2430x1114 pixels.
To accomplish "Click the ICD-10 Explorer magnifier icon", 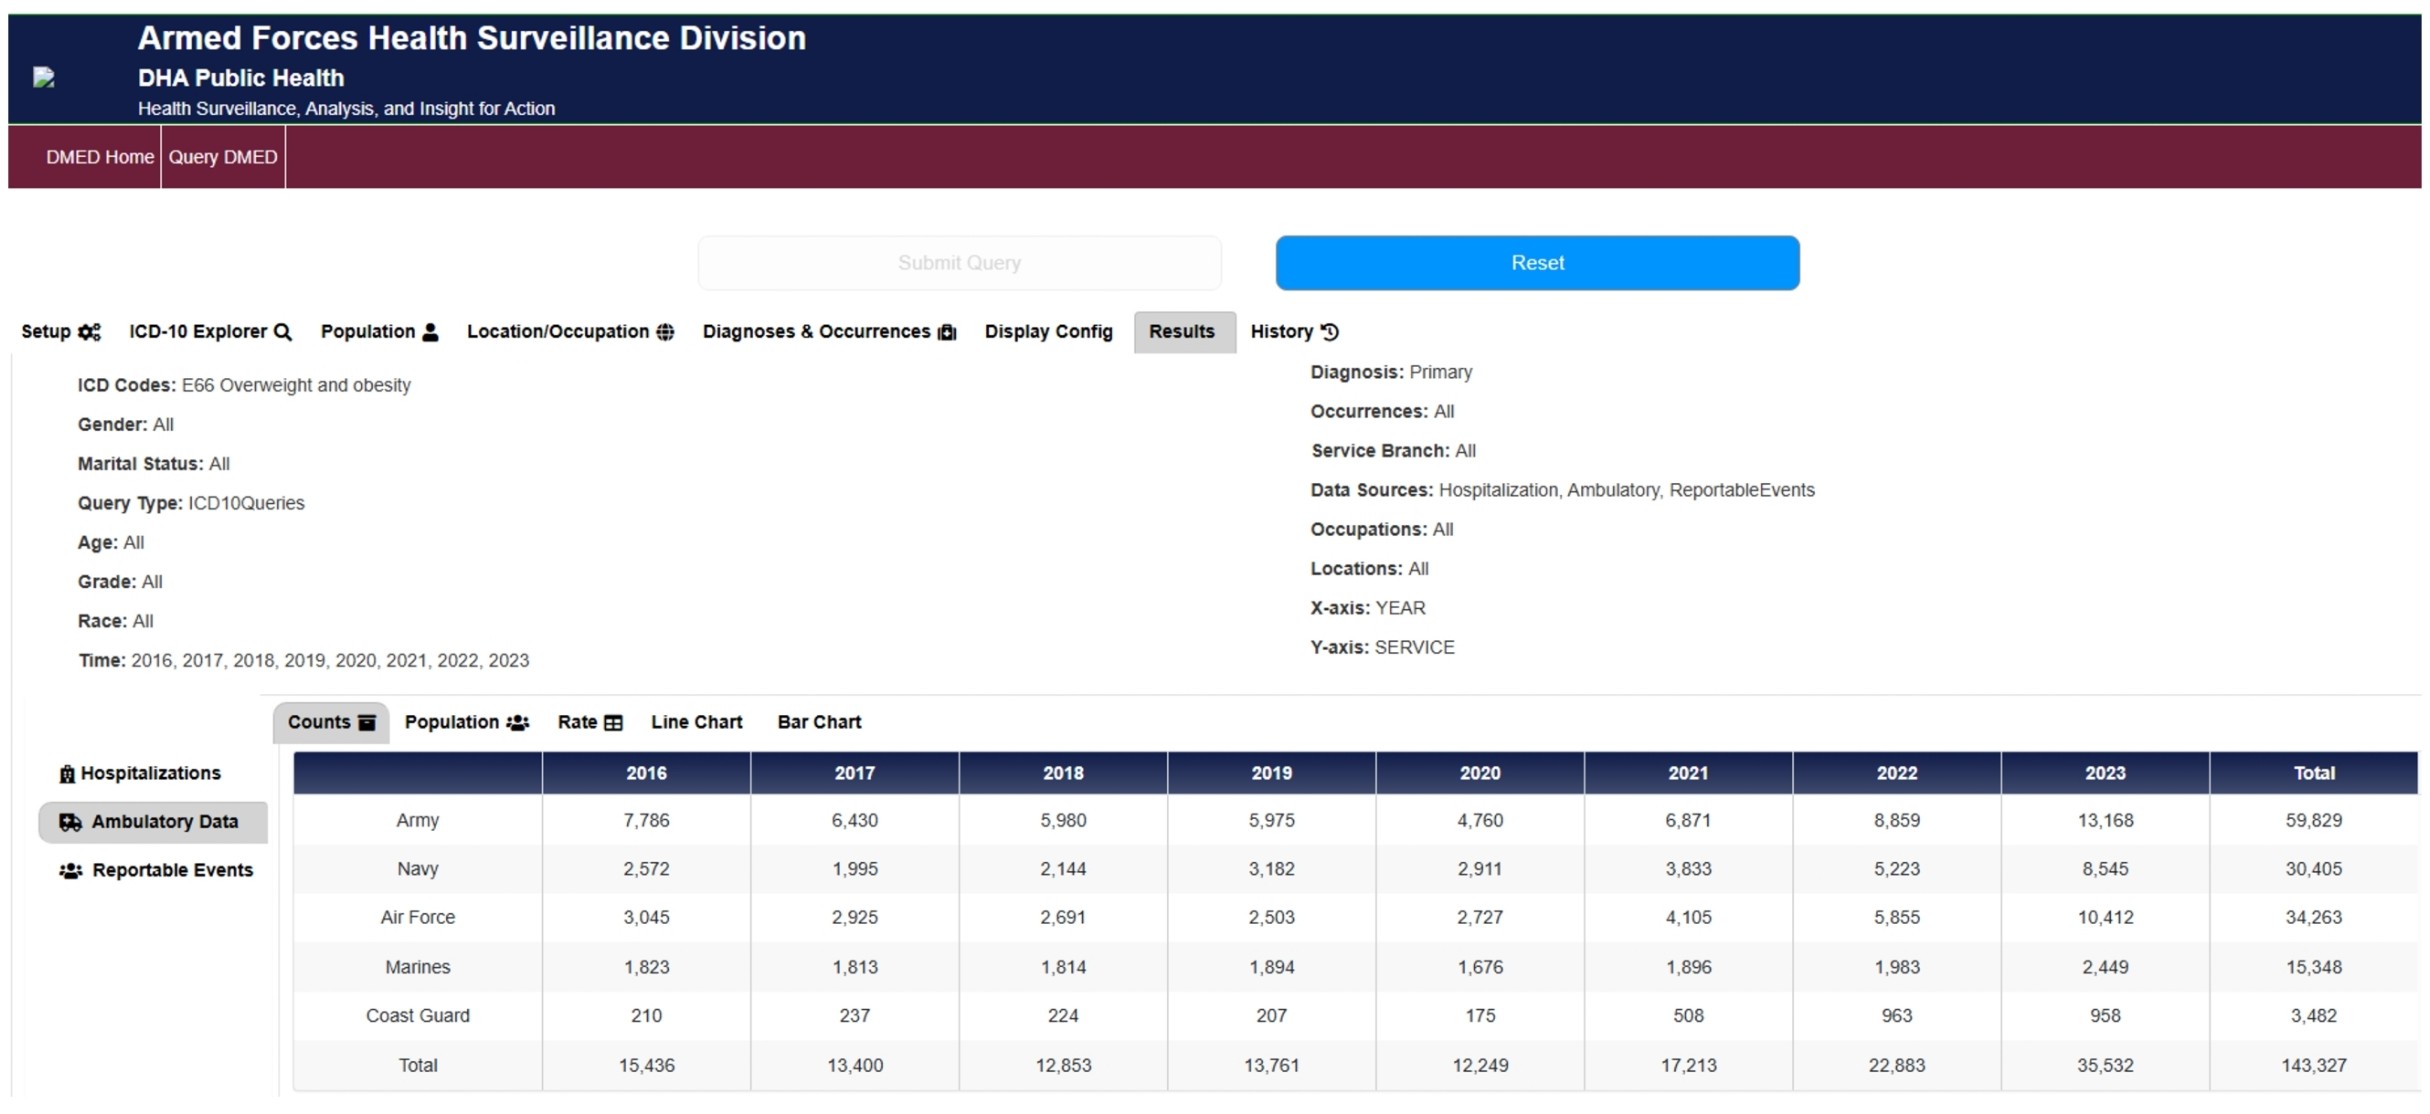I will (x=283, y=332).
